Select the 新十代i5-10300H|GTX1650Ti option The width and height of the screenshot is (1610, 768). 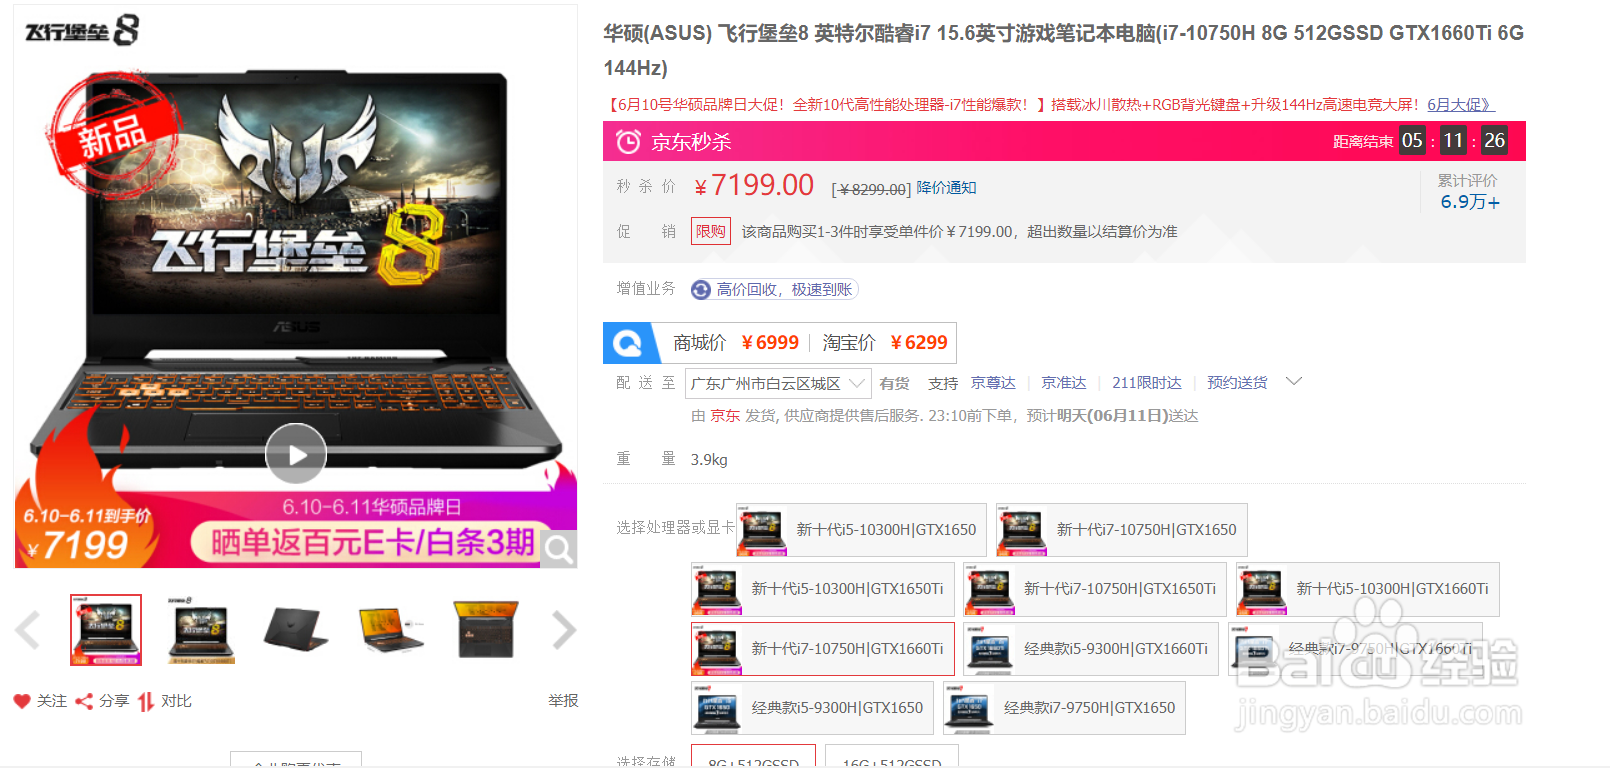822,589
